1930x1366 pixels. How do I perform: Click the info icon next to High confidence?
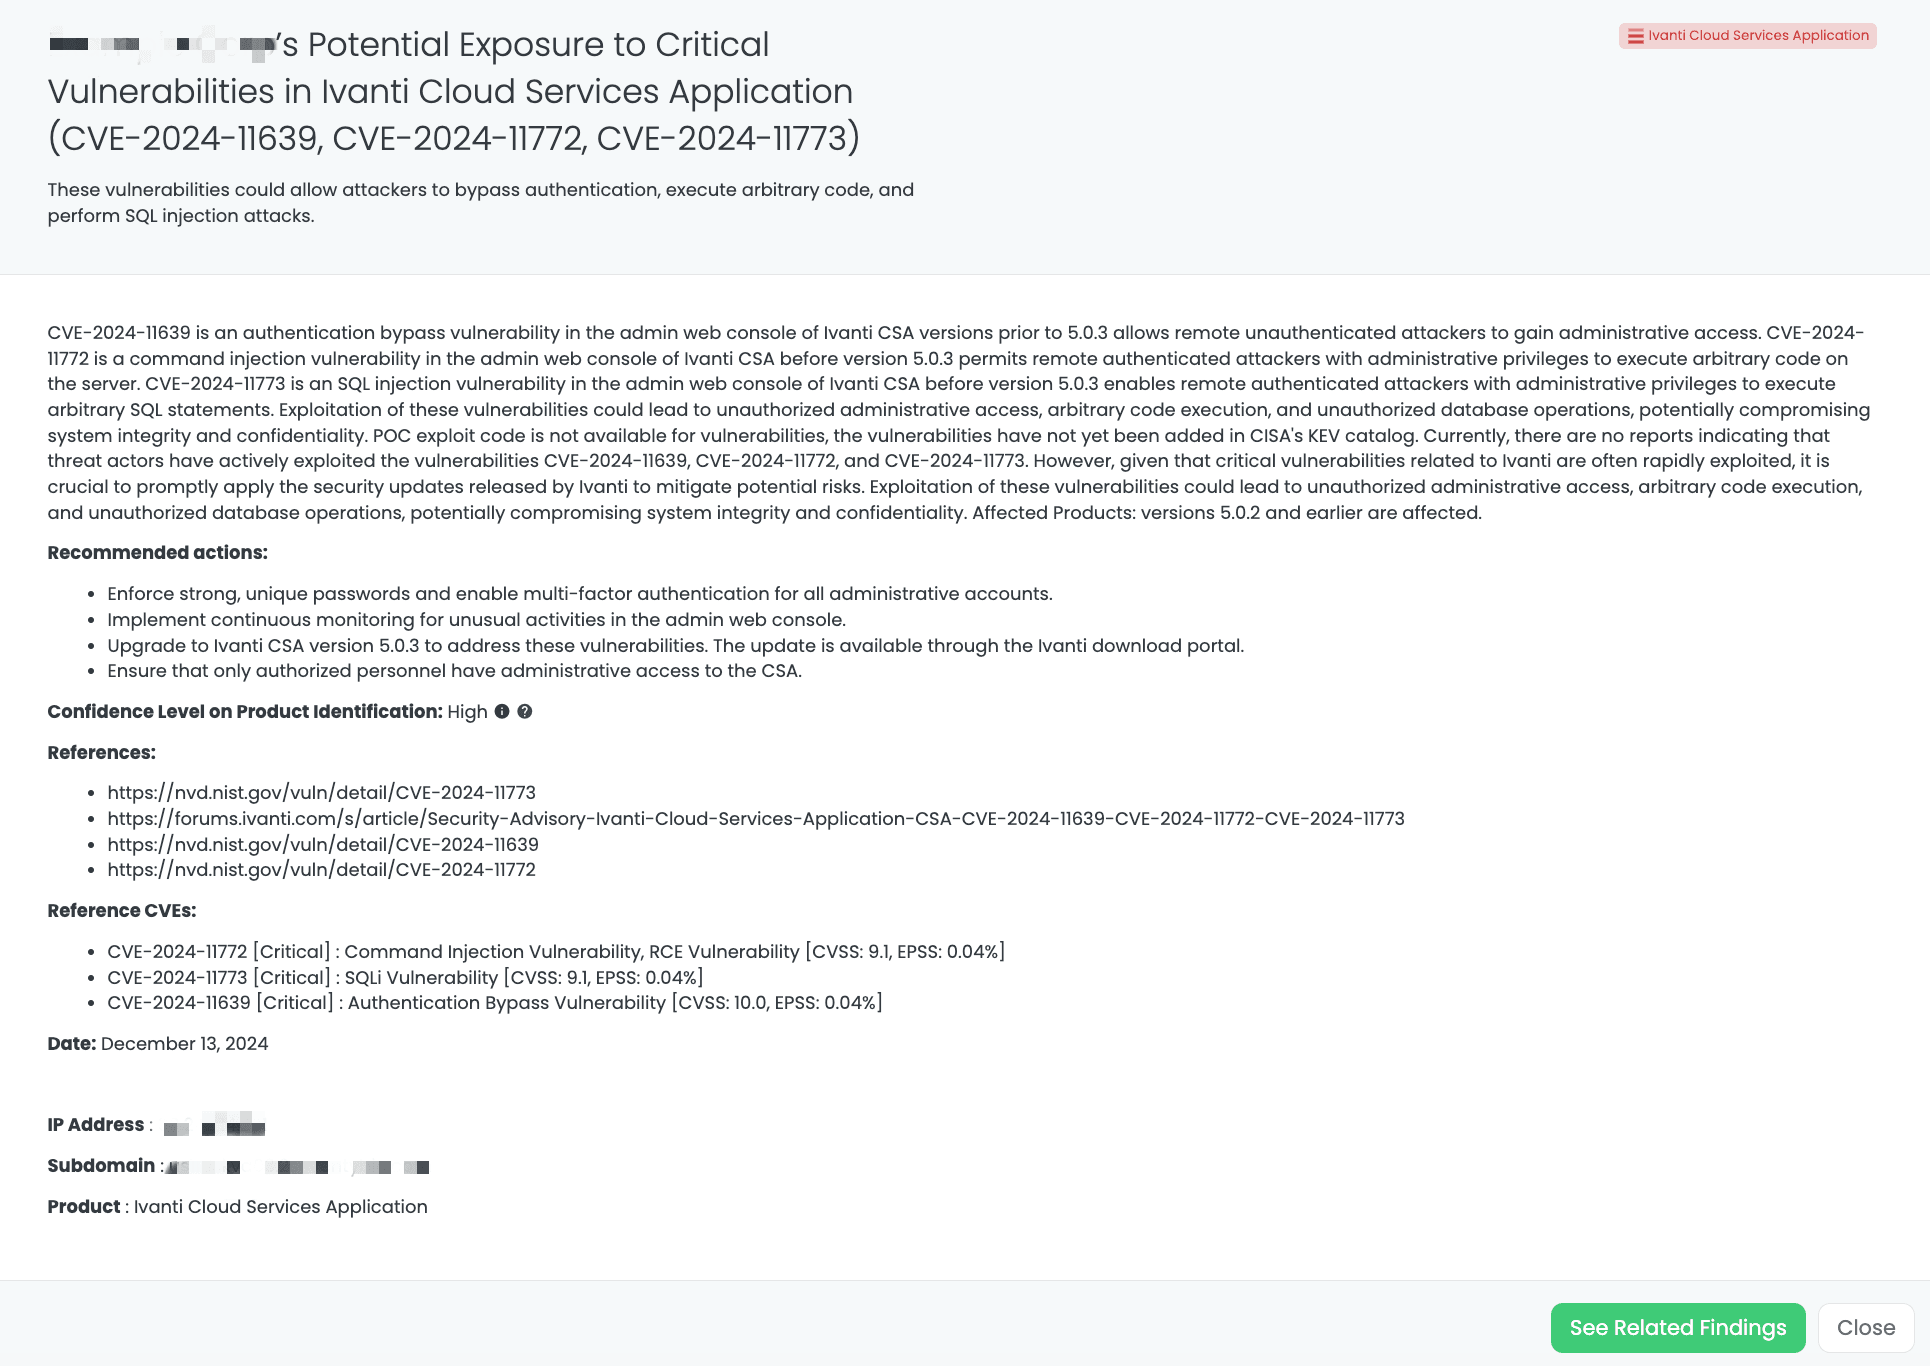pos(504,711)
